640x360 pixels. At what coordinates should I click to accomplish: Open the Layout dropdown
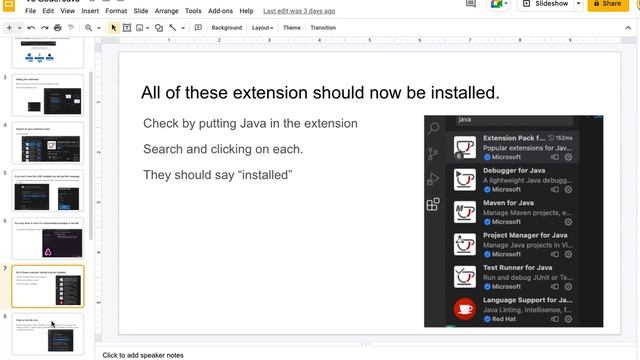[x=262, y=28]
